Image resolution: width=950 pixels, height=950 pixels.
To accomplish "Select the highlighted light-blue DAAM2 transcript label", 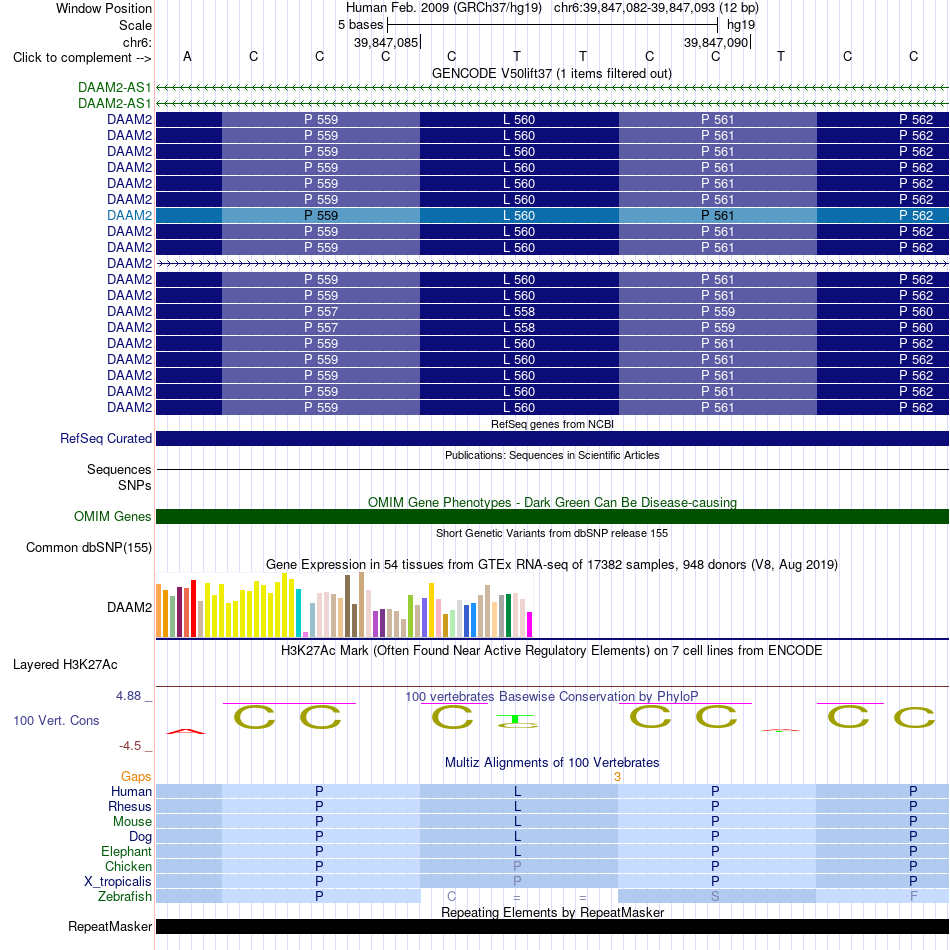I will tap(129, 215).
